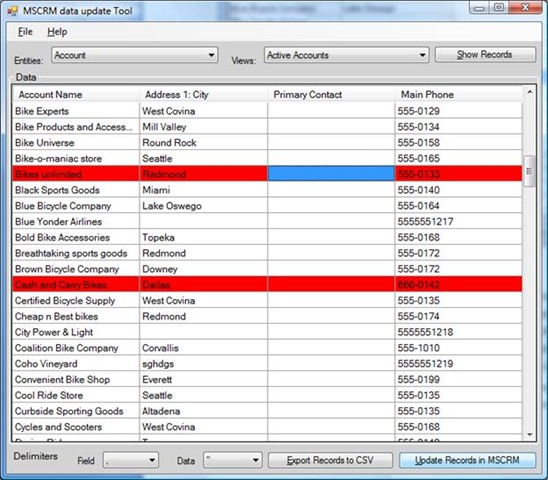Click Address 1: City column header

point(203,94)
